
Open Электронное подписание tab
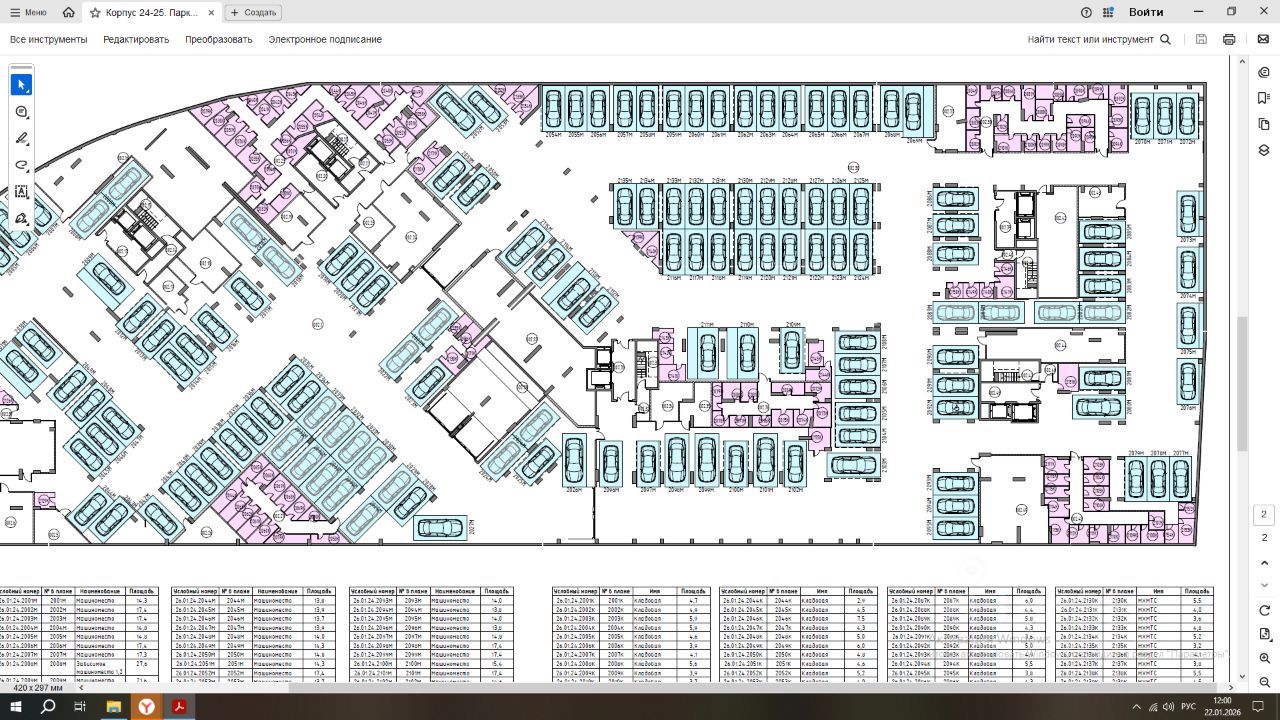click(x=325, y=39)
